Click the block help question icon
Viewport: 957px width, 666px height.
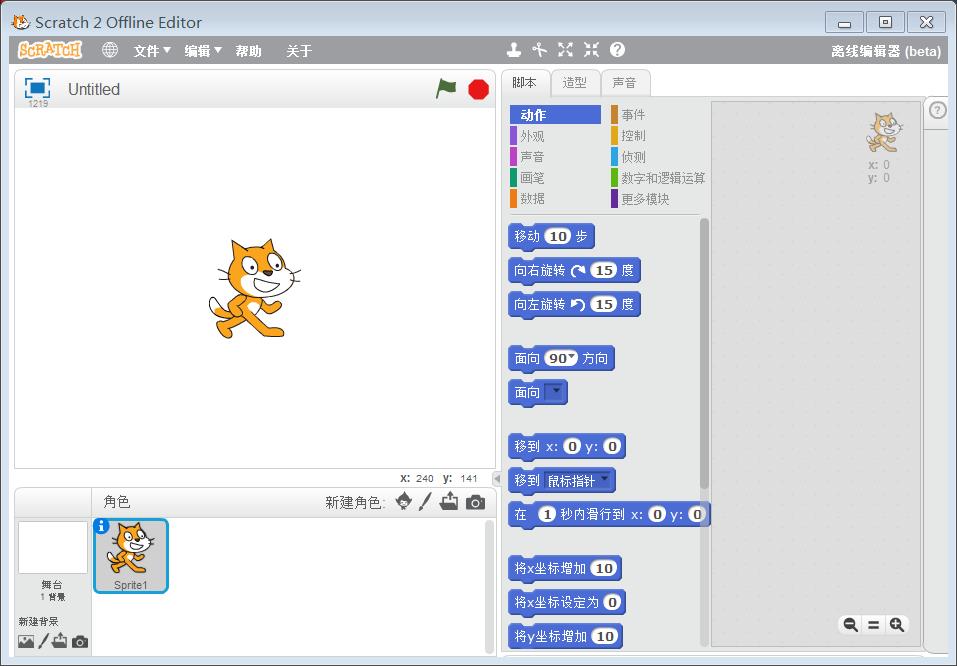[x=617, y=50]
